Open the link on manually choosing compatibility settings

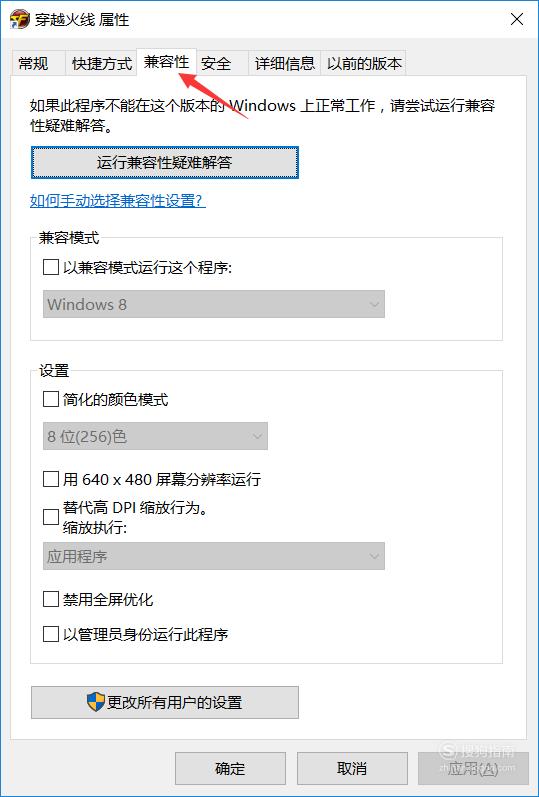pyautogui.click(x=118, y=201)
